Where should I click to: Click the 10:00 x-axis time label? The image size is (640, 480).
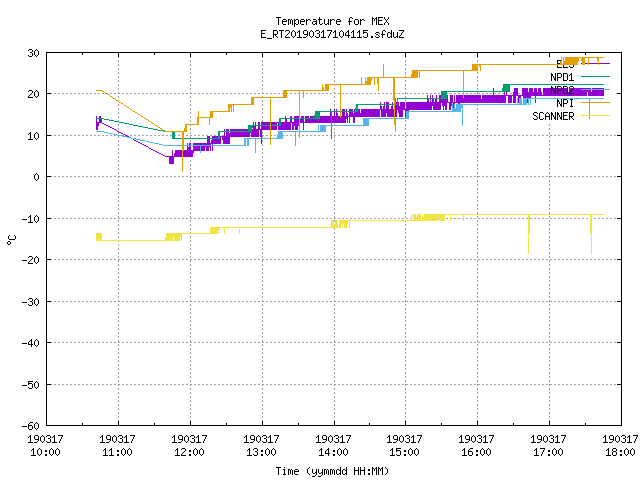pyautogui.click(x=46, y=452)
